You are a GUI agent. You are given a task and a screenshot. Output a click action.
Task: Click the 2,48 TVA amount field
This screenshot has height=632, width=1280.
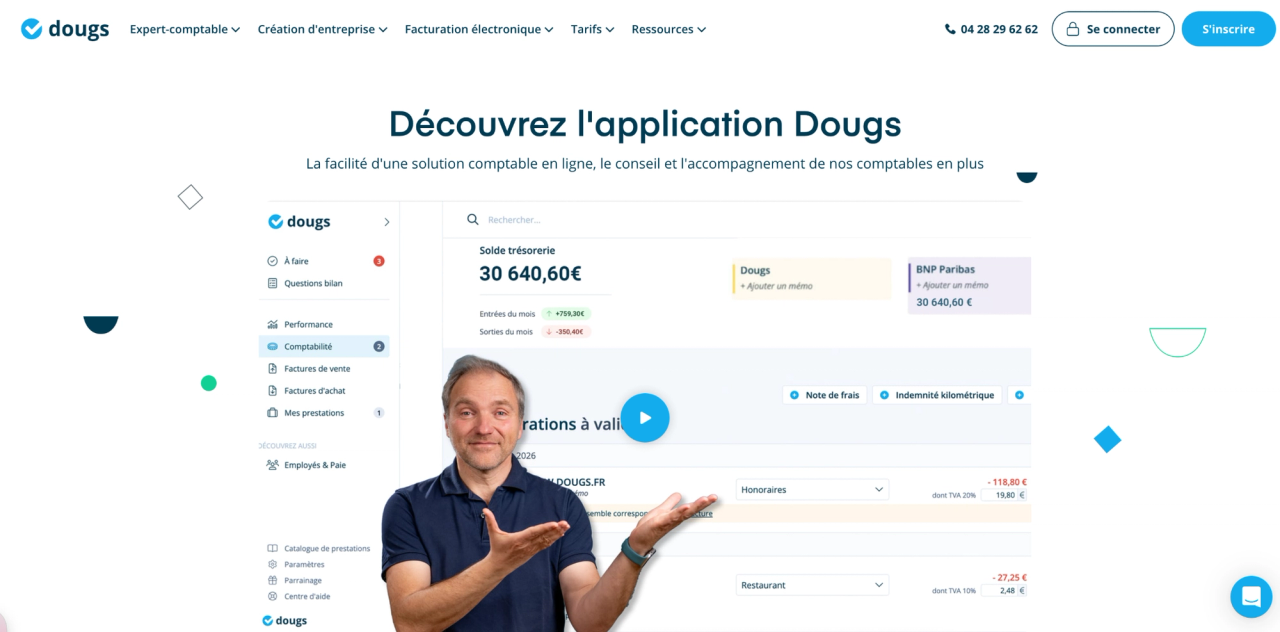coord(1002,590)
